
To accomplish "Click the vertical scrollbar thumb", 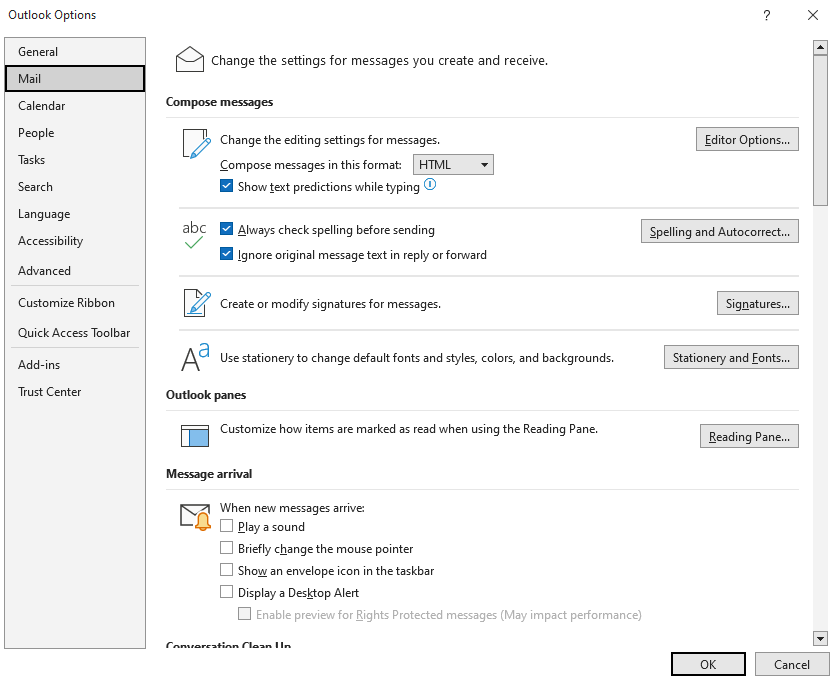I will tap(820, 130).
